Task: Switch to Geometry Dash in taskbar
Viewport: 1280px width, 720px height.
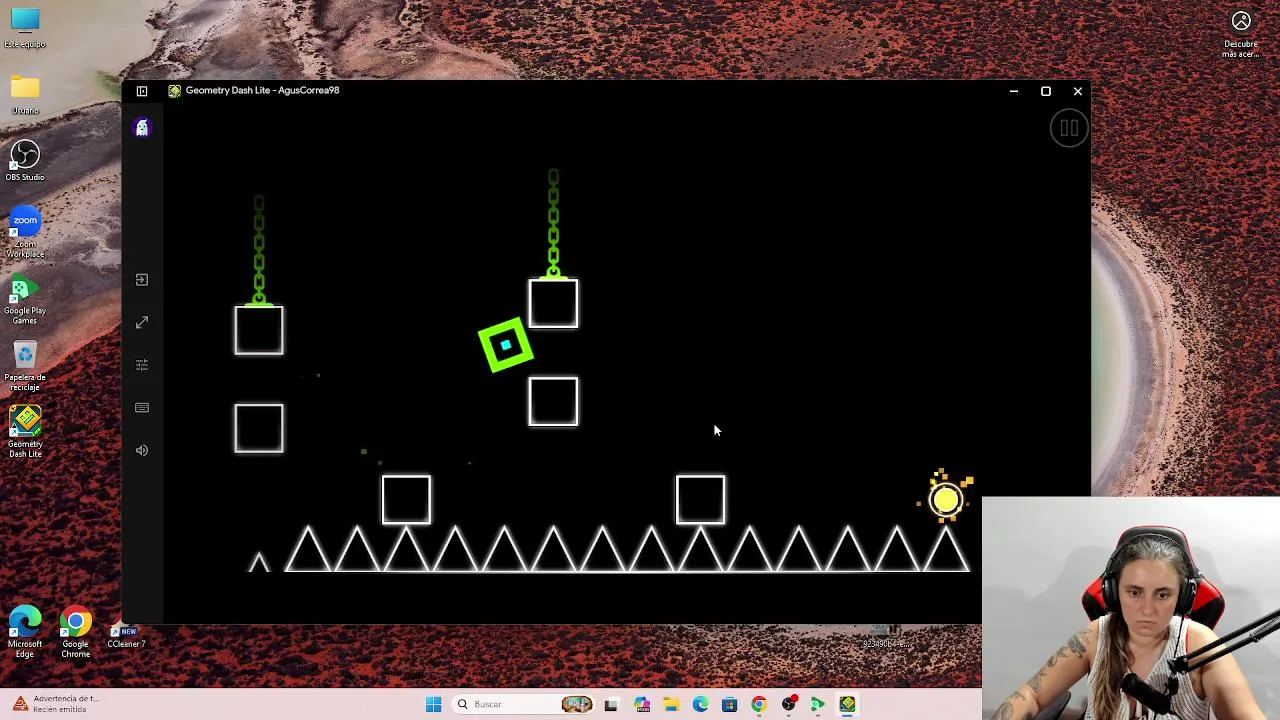Action: click(847, 704)
